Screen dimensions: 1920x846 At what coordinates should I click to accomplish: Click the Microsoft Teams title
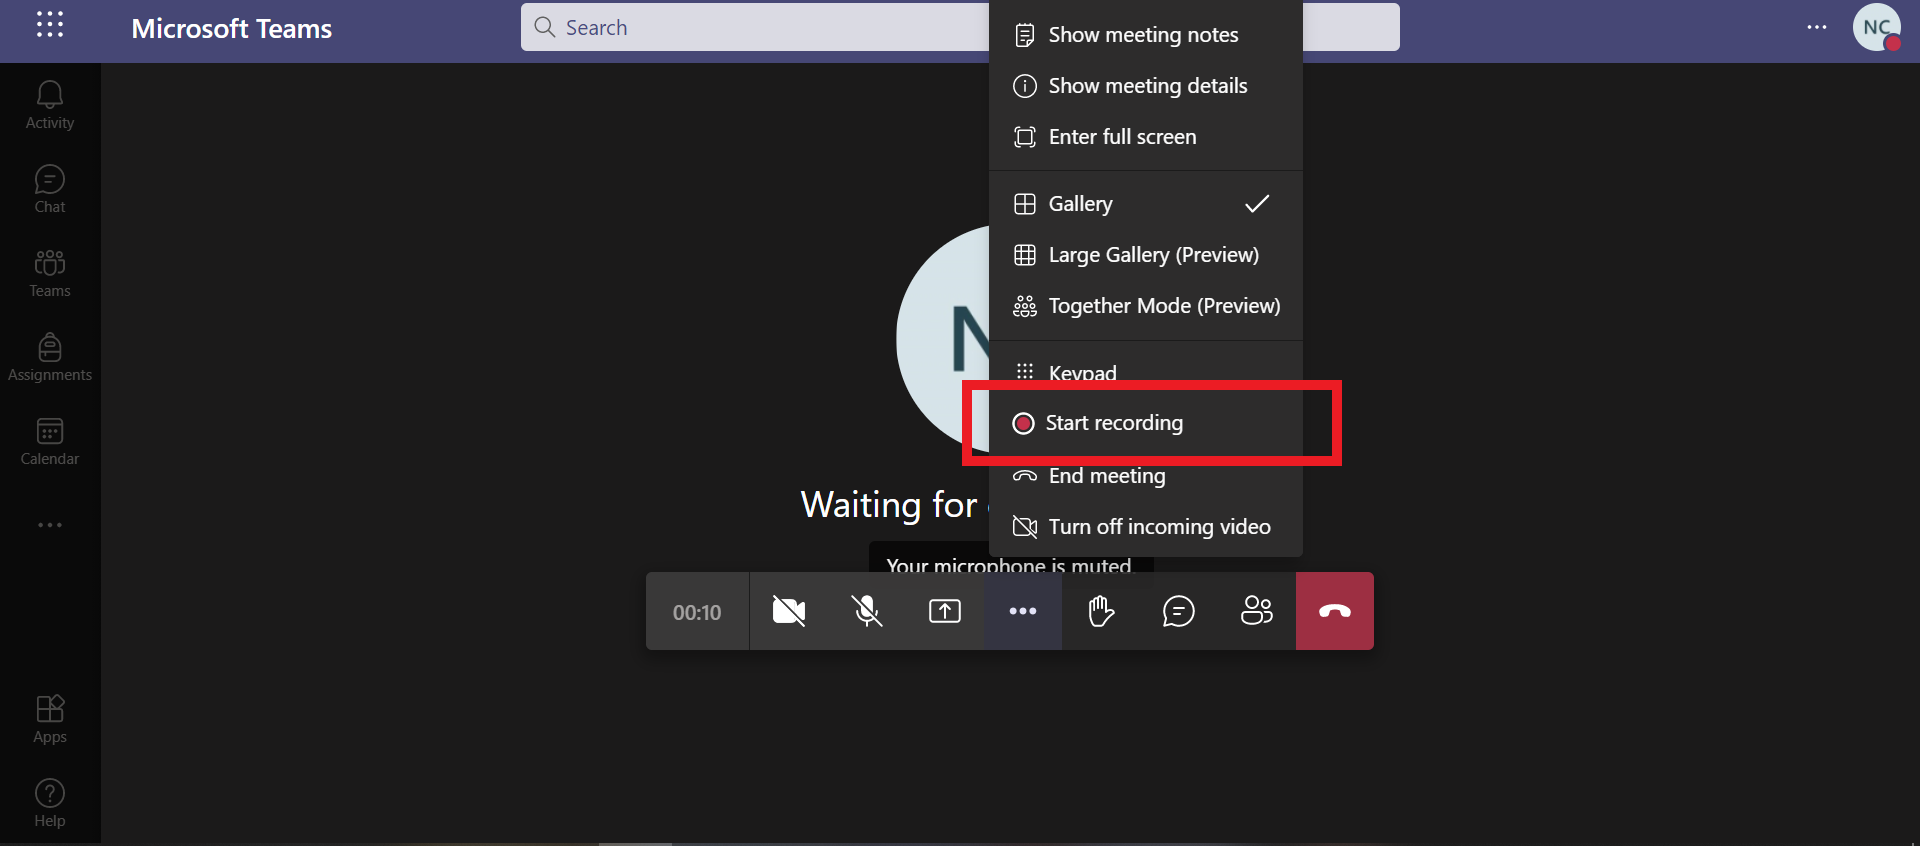(x=232, y=28)
